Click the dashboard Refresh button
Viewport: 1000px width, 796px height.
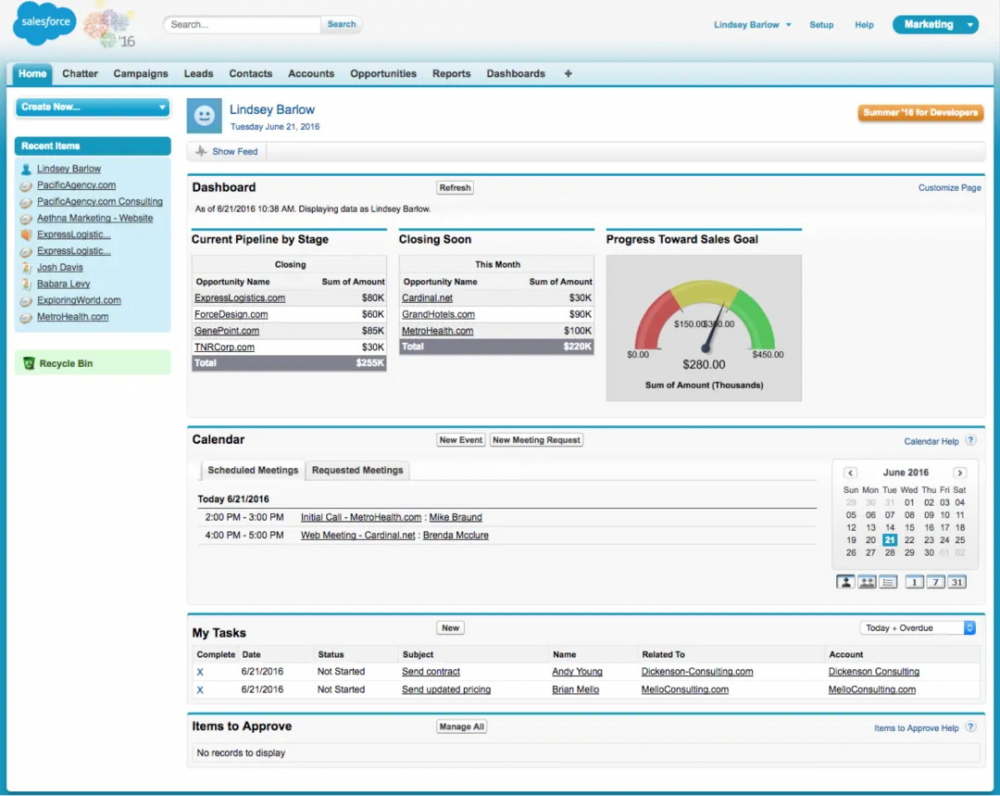455,188
